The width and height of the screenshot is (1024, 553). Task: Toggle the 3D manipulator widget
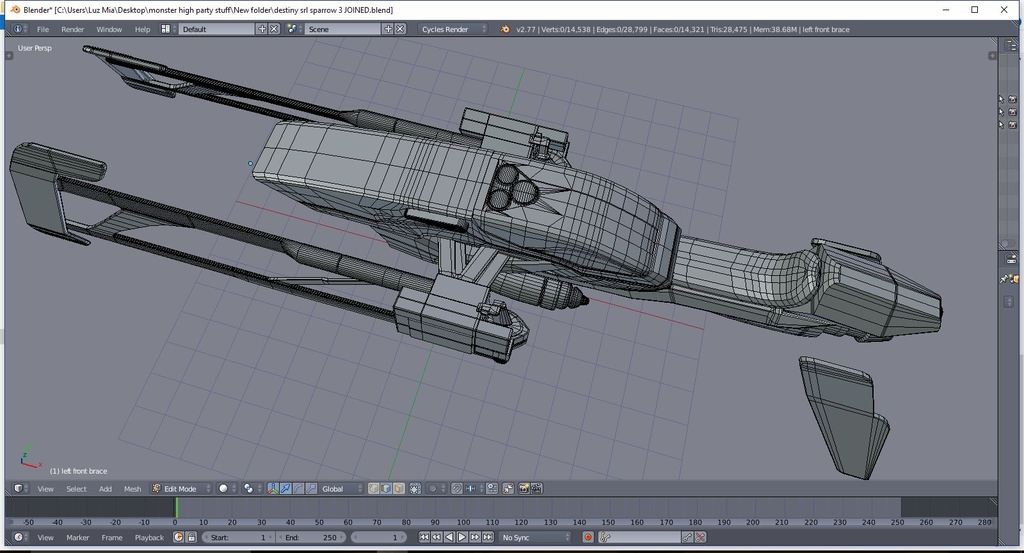[273, 489]
